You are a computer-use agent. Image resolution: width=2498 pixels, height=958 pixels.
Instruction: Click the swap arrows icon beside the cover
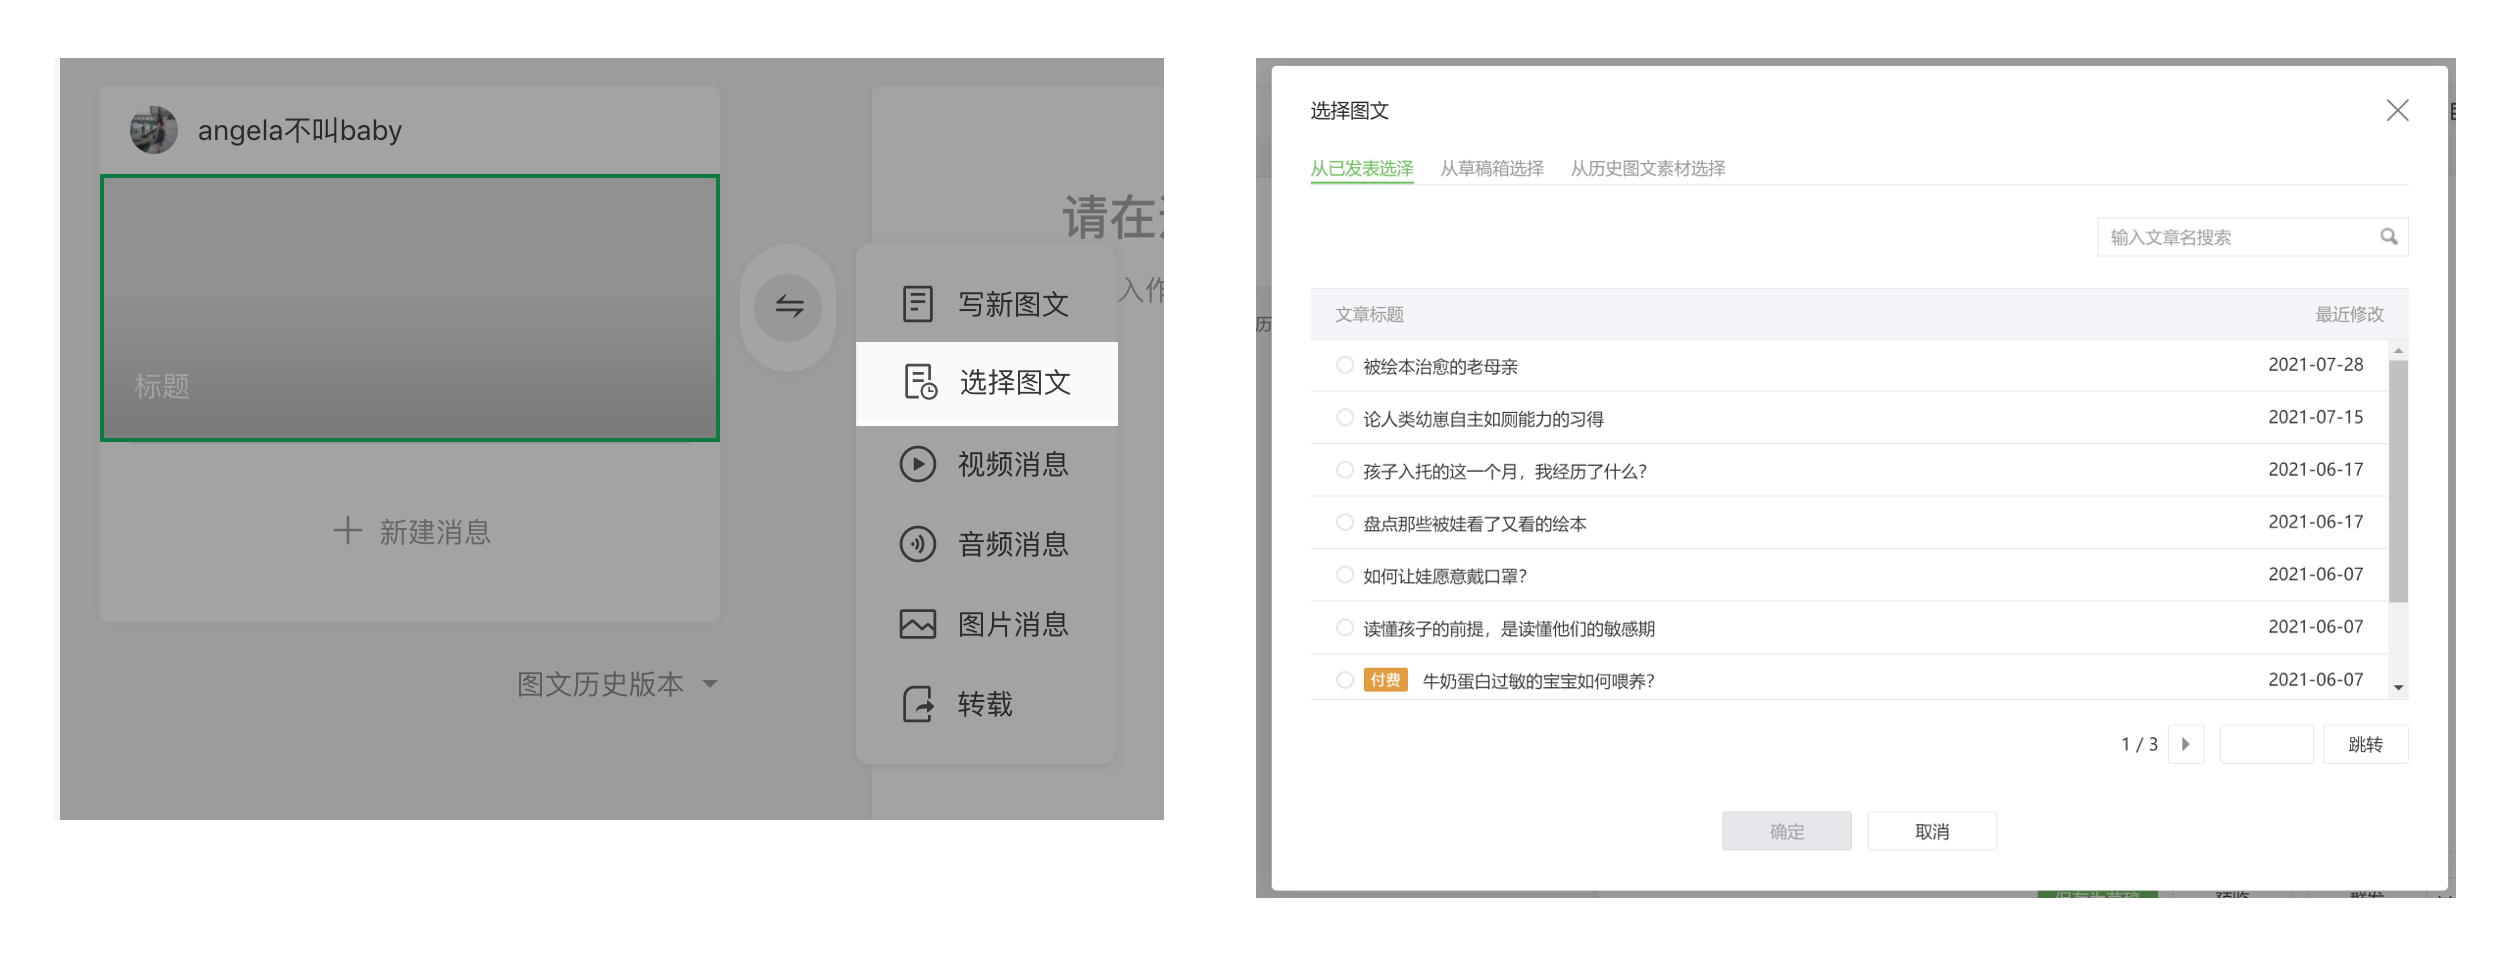click(789, 306)
